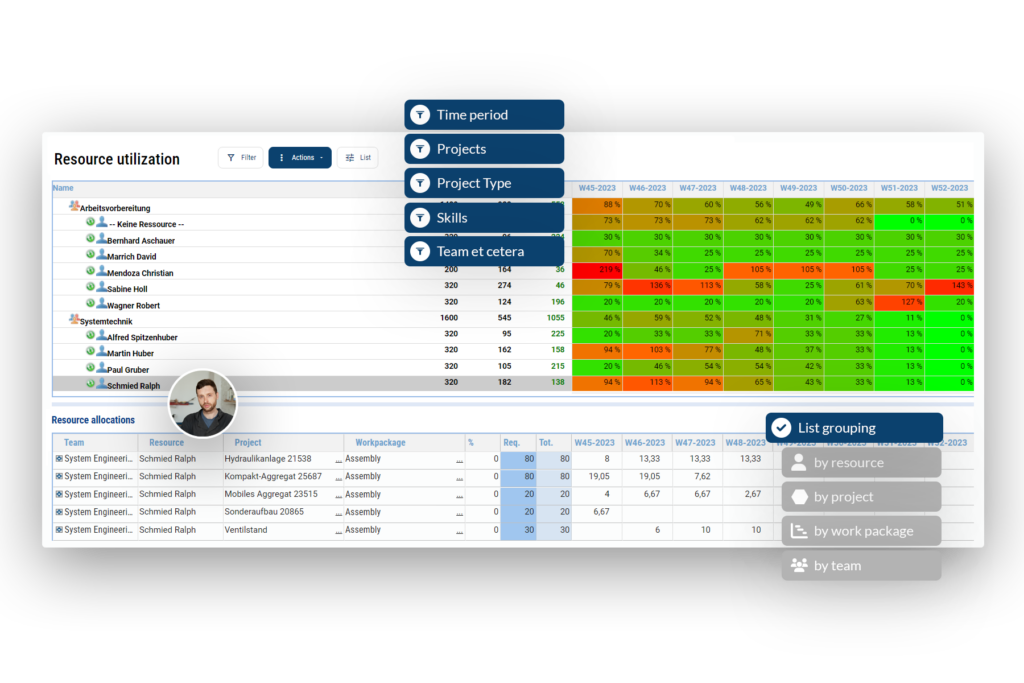Image resolution: width=1024 pixels, height=683 pixels.
Task: Click the Filter button
Action: pos(240,157)
